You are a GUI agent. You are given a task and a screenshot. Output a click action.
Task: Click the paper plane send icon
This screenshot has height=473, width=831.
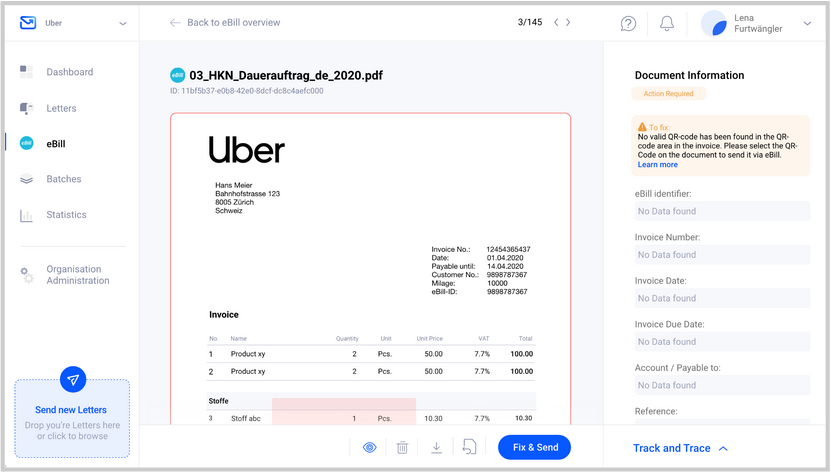pyautogui.click(x=73, y=380)
